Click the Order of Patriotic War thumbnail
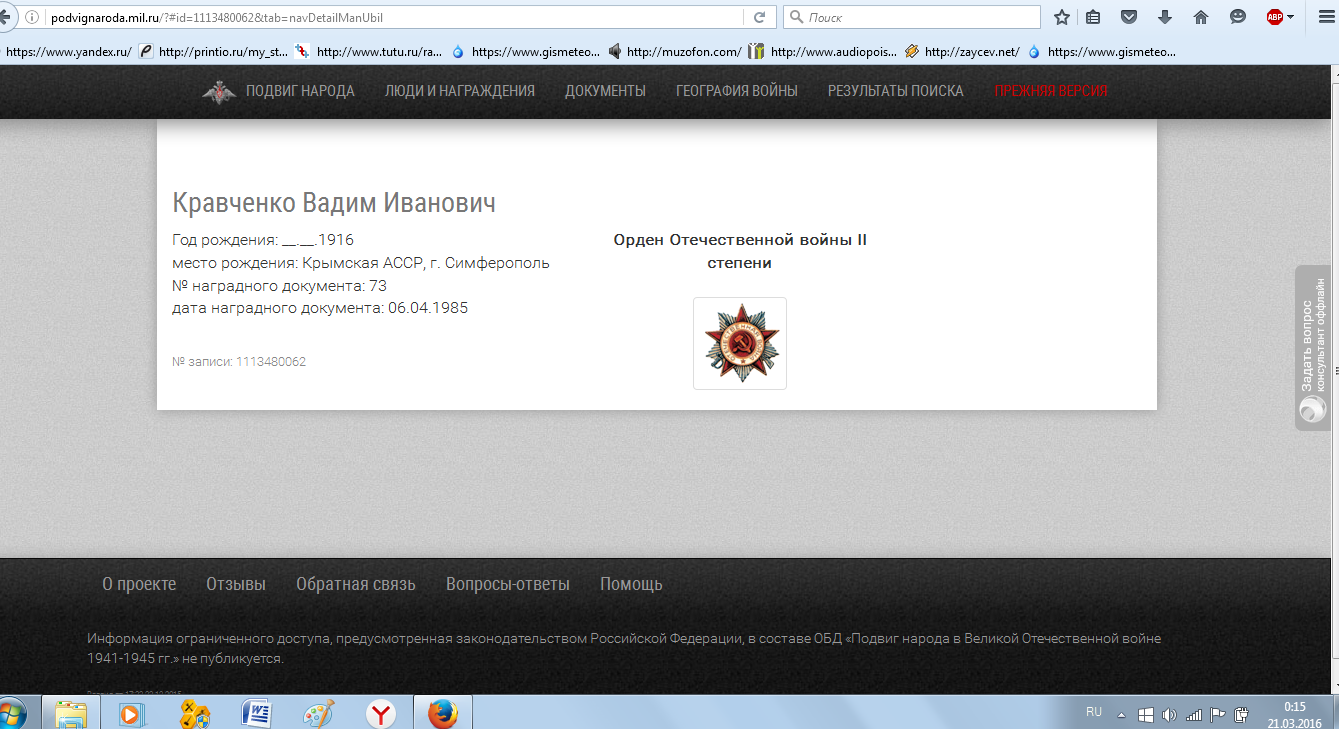The width and height of the screenshot is (1339, 729). (739, 343)
